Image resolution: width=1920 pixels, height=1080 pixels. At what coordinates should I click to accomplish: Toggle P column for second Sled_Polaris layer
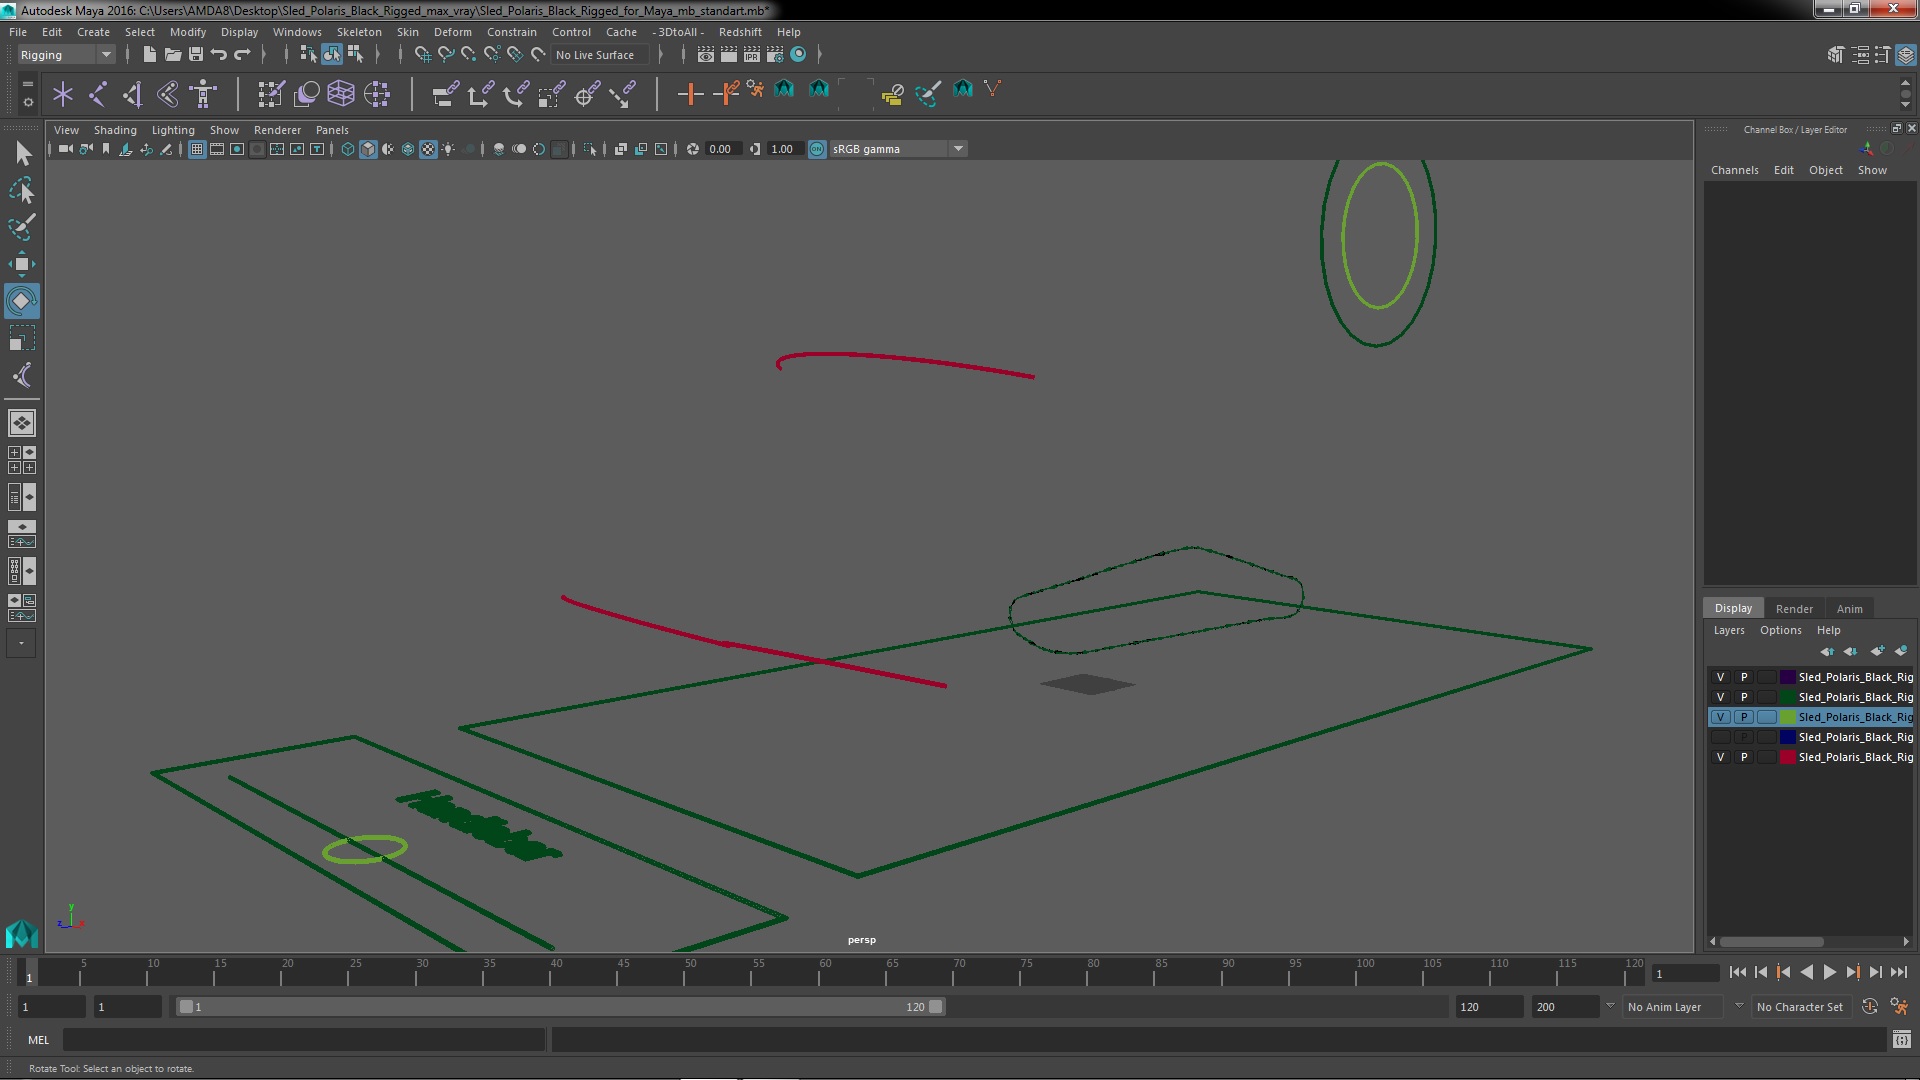[1743, 696]
